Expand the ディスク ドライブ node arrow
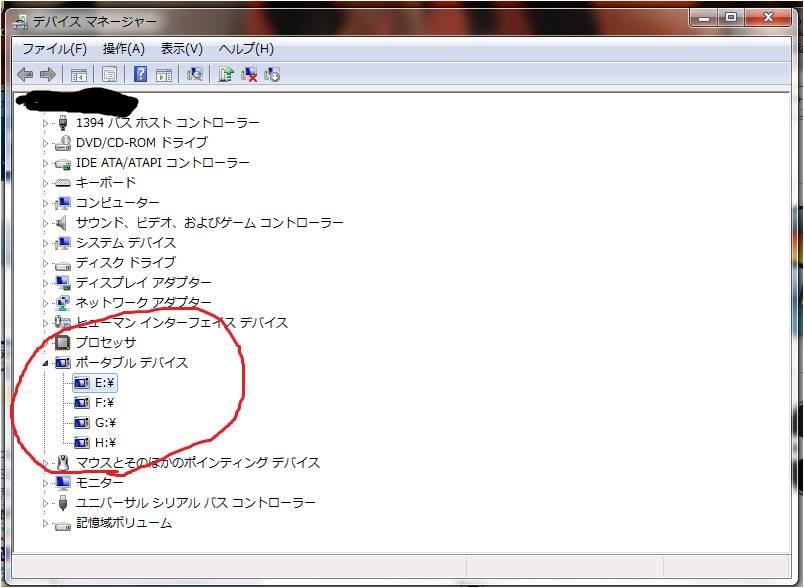Image resolution: width=804 pixels, height=588 pixels. [x=45, y=263]
